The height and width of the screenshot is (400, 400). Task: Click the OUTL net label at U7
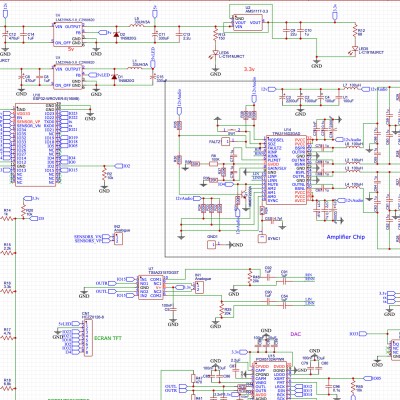(106, 291)
